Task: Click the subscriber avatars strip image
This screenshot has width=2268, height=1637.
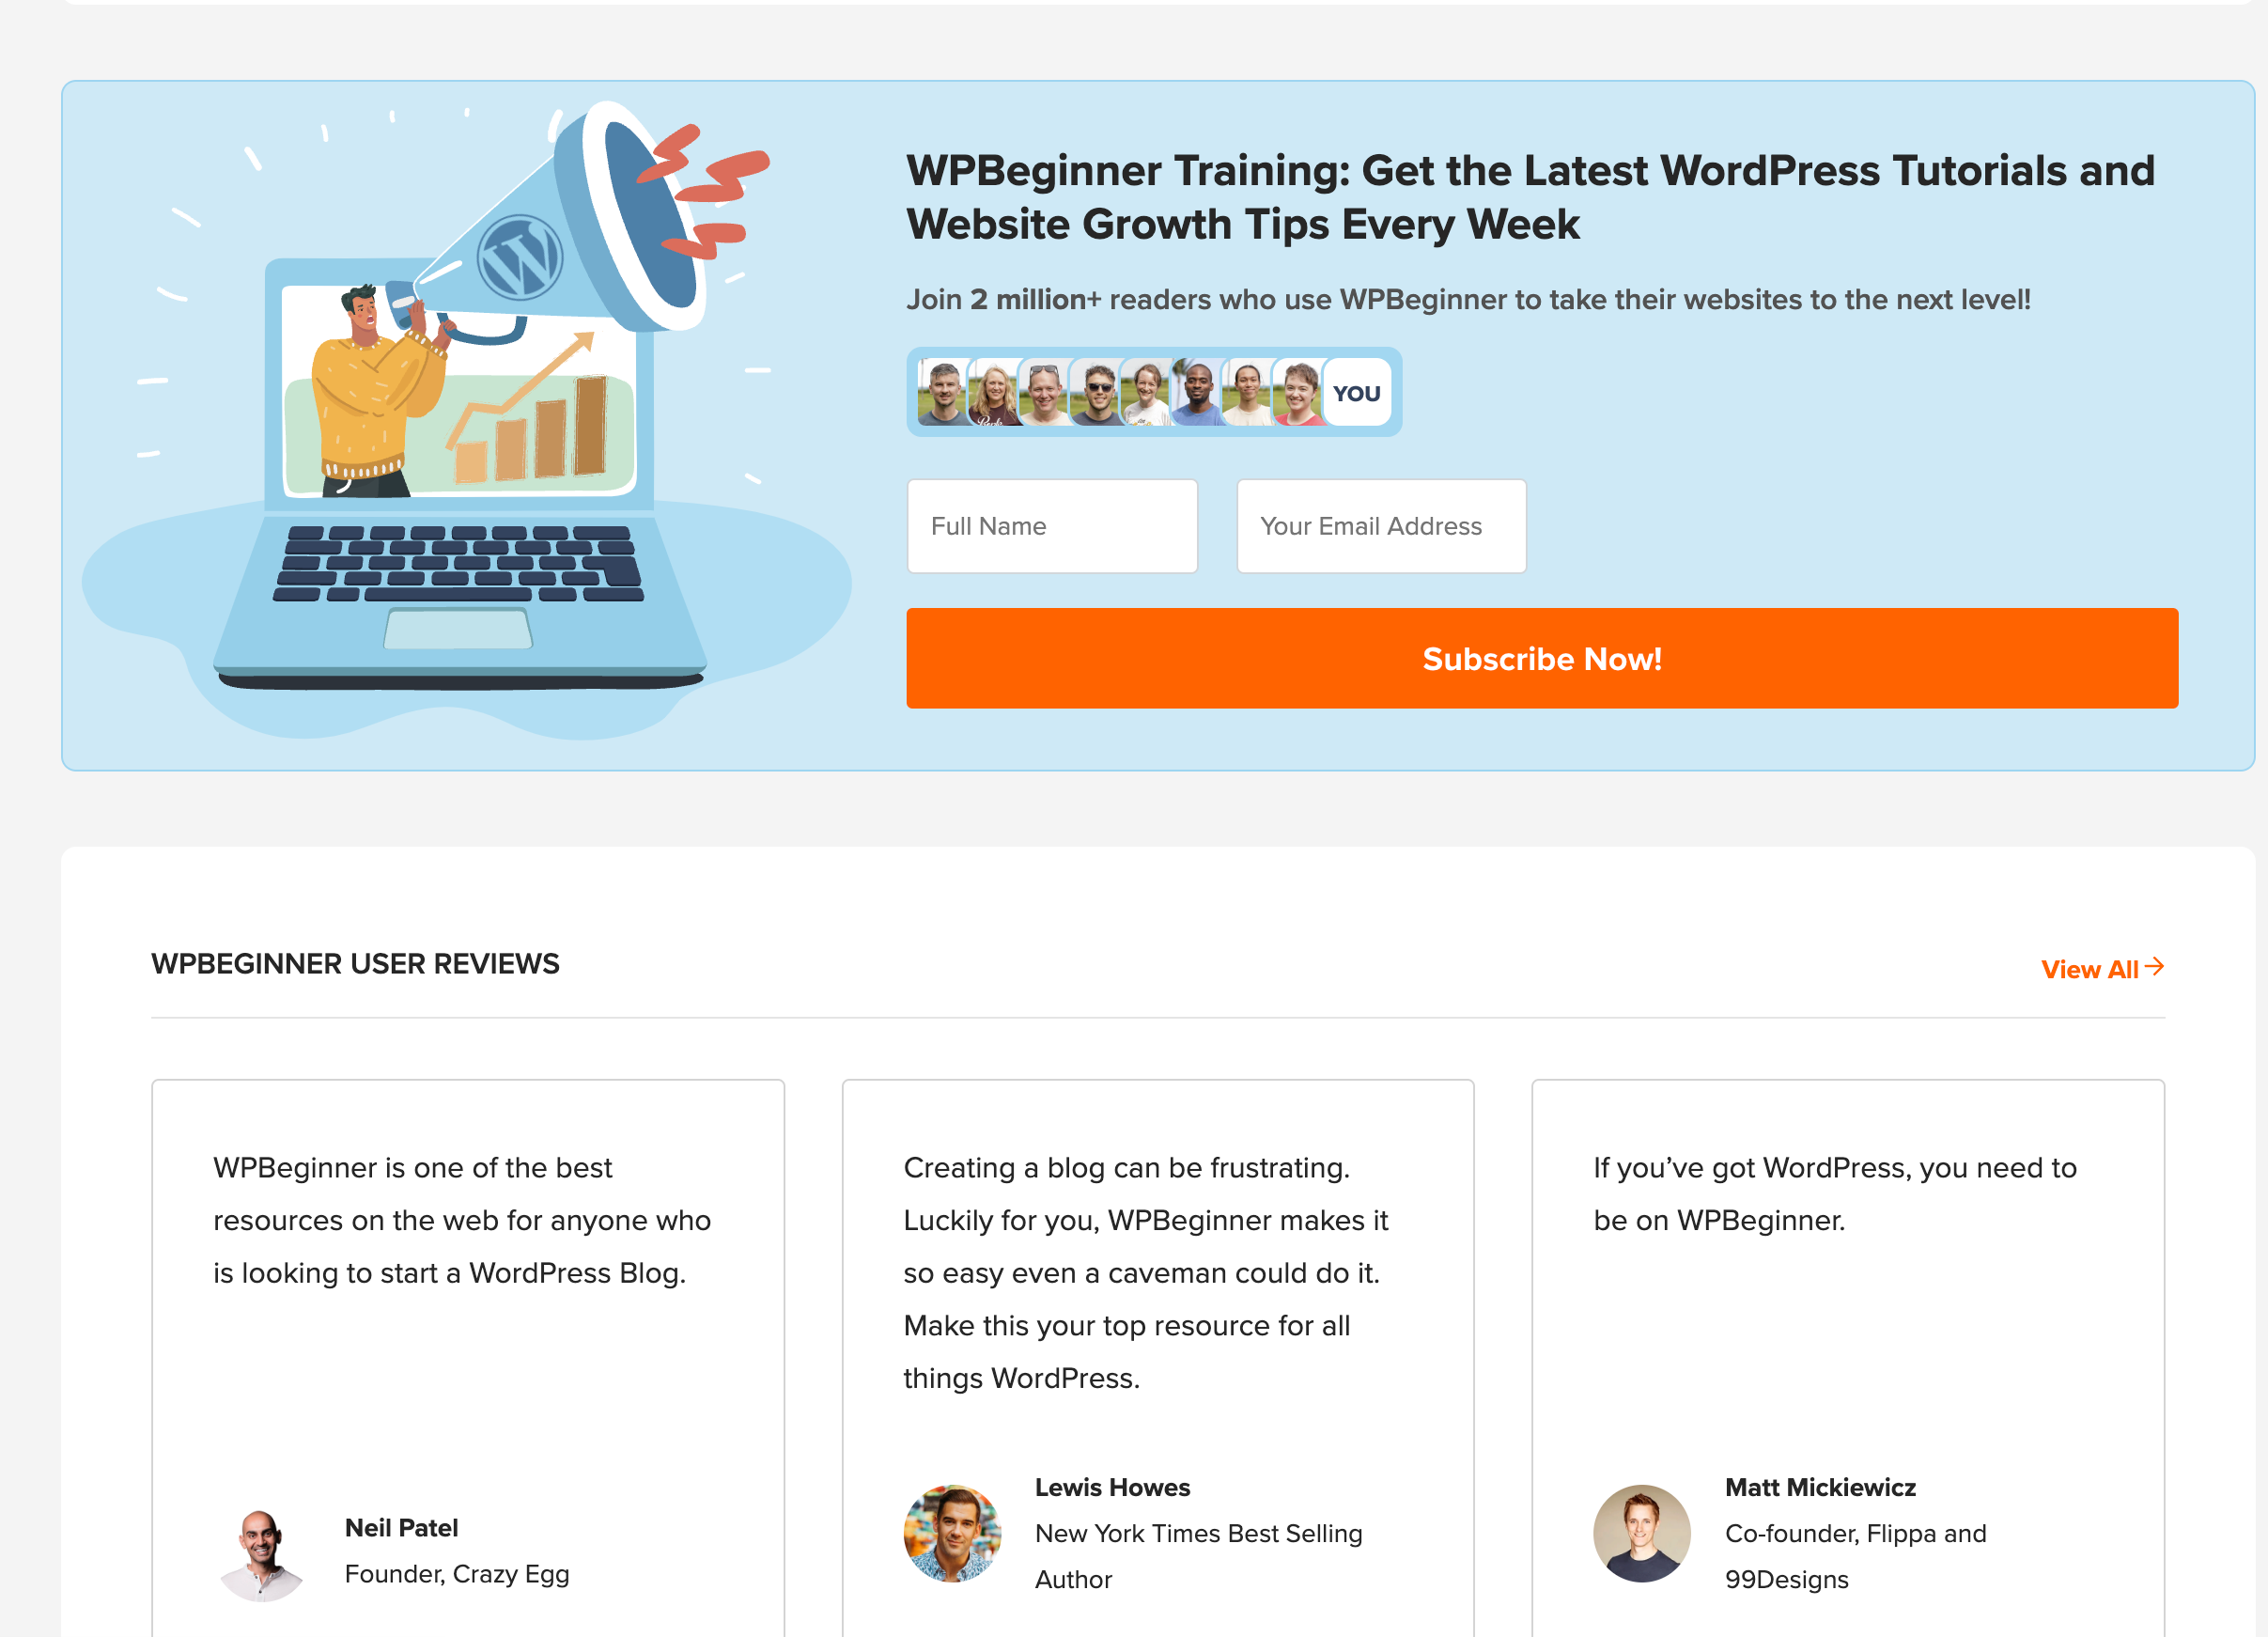Action: pyautogui.click(x=1154, y=392)
